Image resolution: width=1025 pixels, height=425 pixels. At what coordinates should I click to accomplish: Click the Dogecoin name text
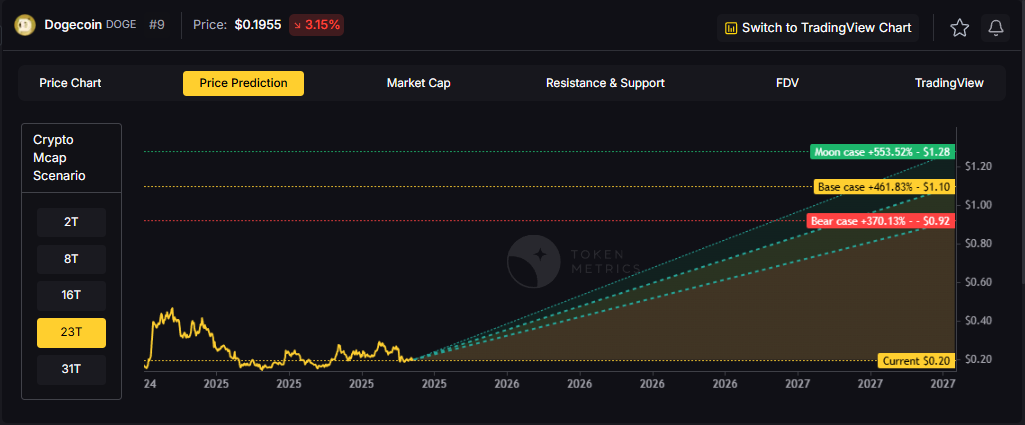(x=73, y=26)
